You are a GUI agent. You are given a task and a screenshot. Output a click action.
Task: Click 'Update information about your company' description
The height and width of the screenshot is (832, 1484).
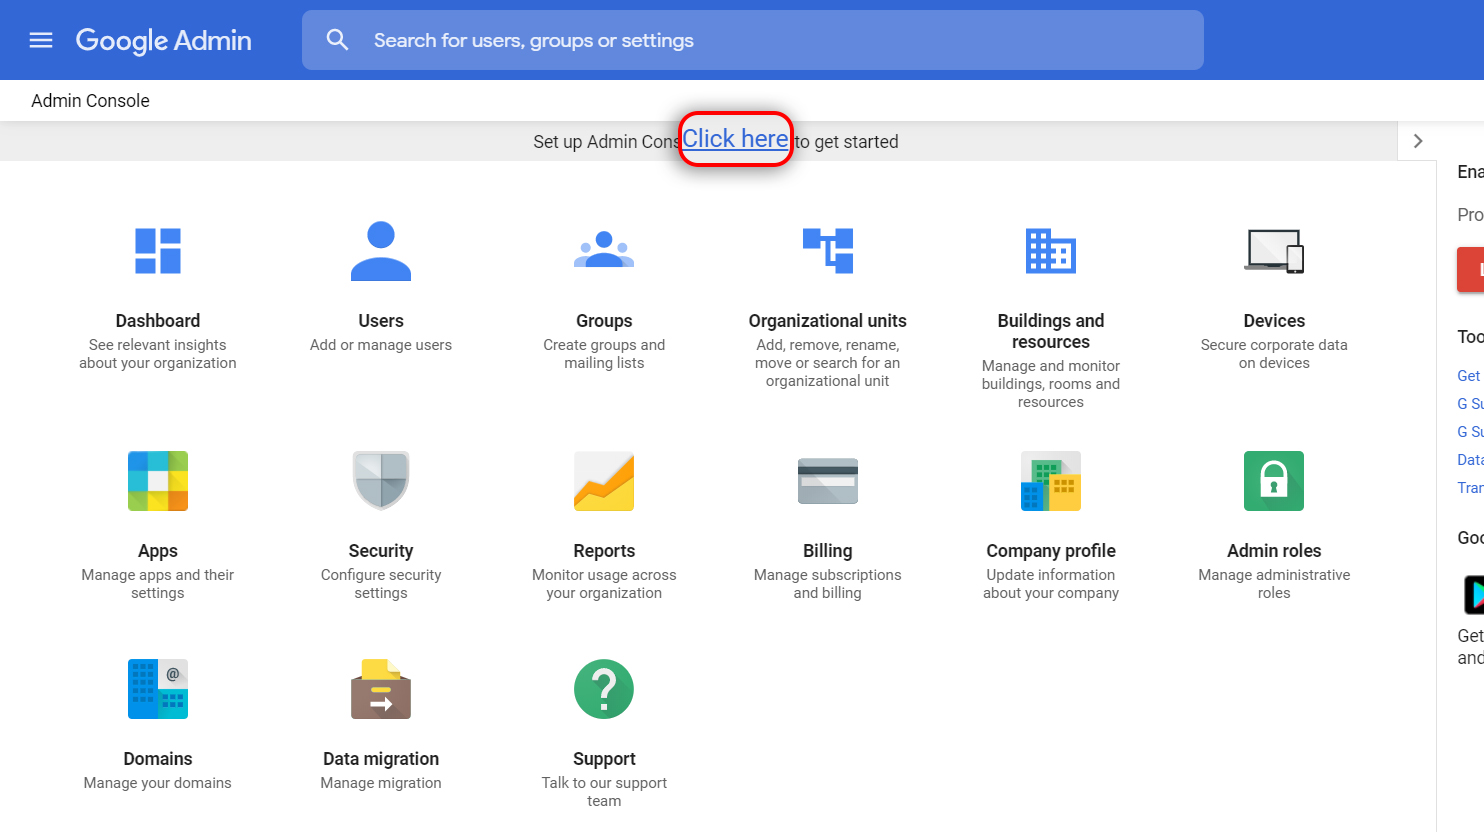[x=1051, y=584]
